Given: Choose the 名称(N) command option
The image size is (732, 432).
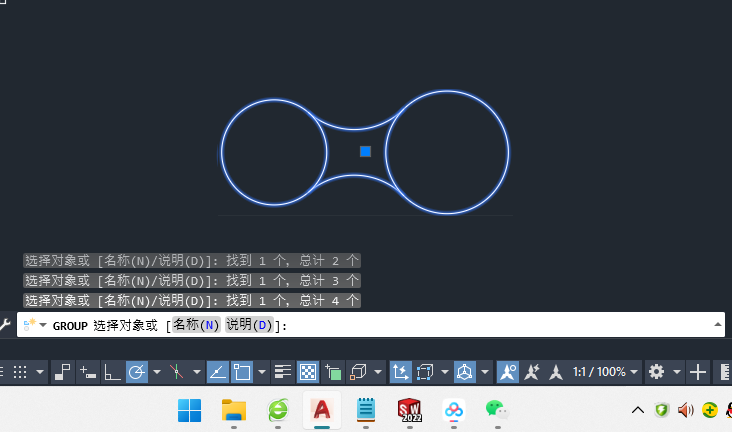Looking at the screenshot, I should point(195,325).
